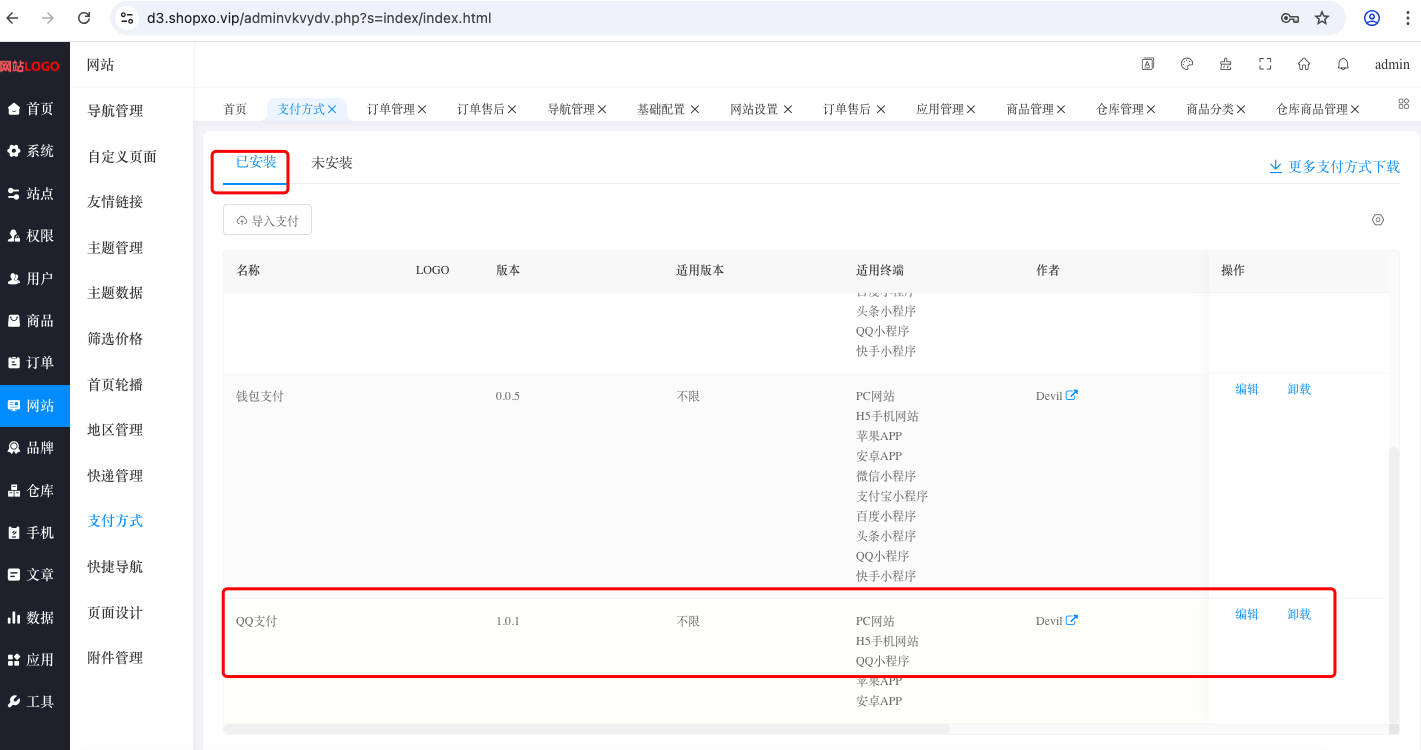Open 主题管理 in the submenu
This screenshot has height=750, width=1421.
pyautogui.click(x=115, y=248)
